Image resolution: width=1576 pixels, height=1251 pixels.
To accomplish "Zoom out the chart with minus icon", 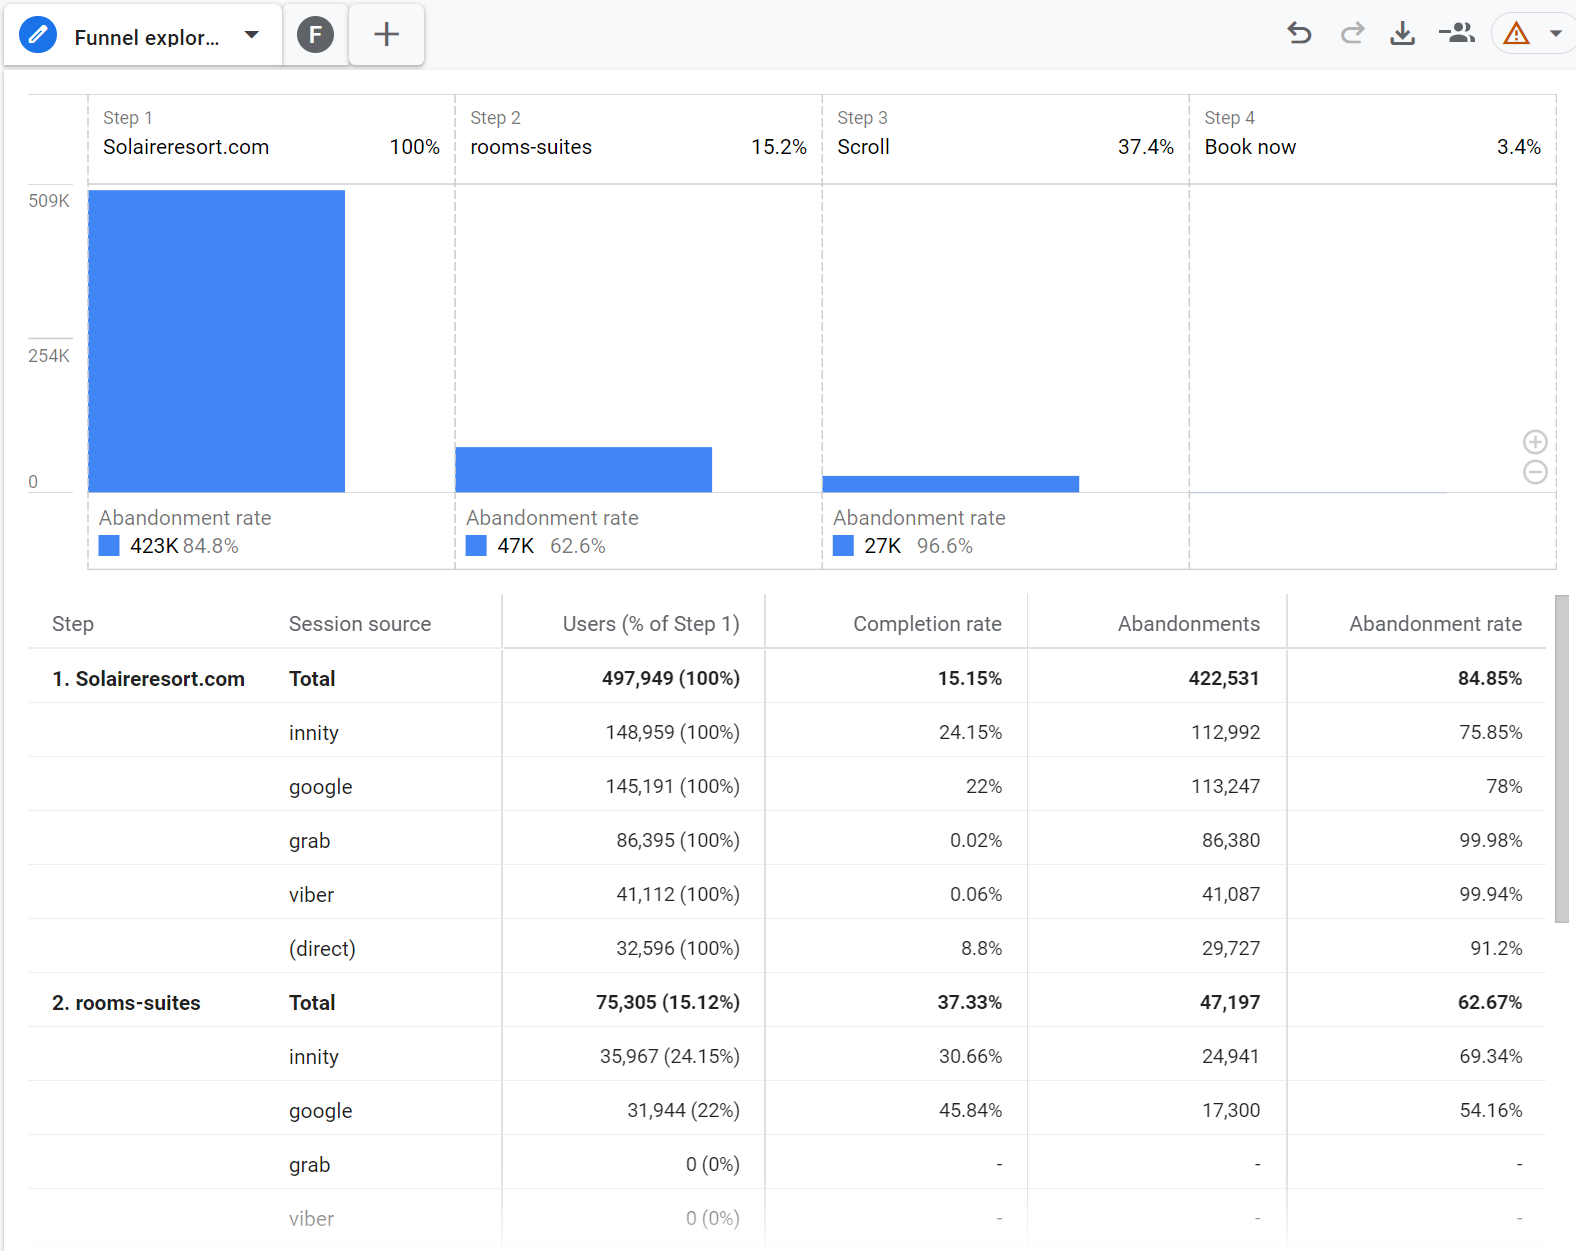I will (1535, 472).
